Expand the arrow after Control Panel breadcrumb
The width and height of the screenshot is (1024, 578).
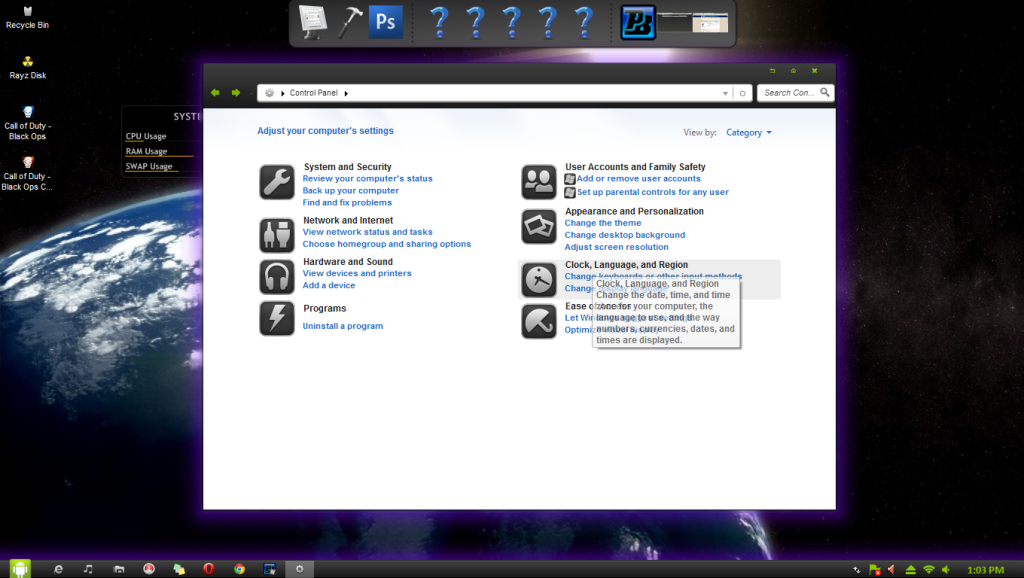[x=346, y=93]
